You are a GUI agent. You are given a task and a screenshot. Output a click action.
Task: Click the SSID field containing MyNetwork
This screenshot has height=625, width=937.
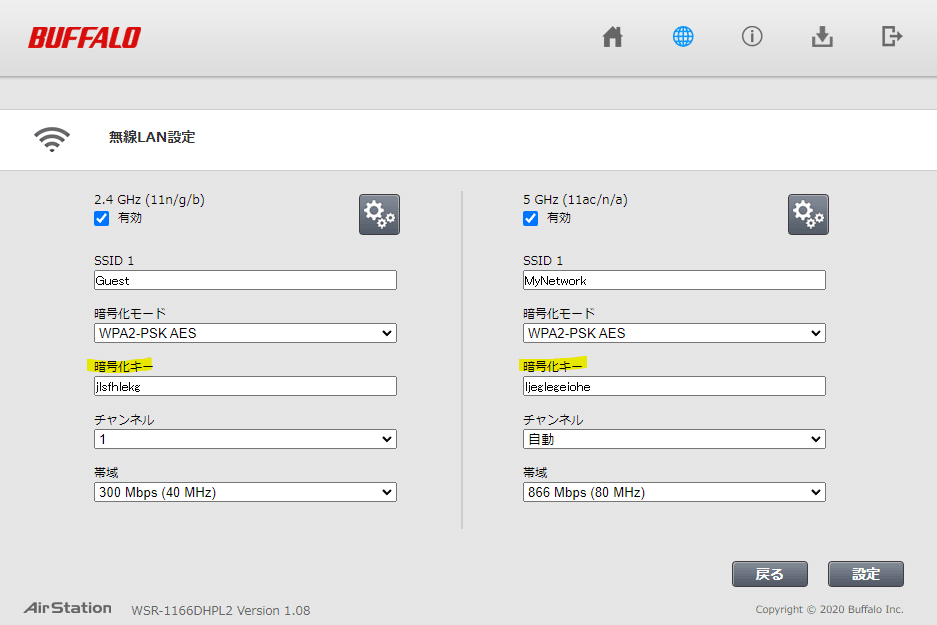point(674,280)
